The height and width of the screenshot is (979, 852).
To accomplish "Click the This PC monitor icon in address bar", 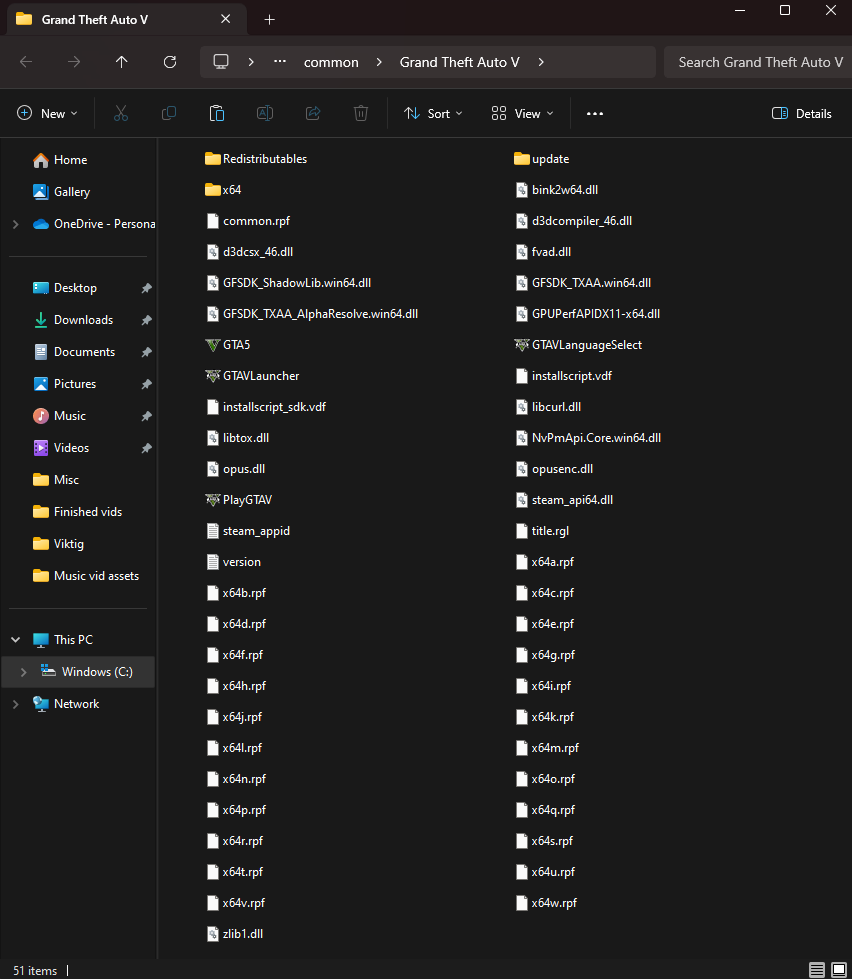I will (x=221, y=62).
